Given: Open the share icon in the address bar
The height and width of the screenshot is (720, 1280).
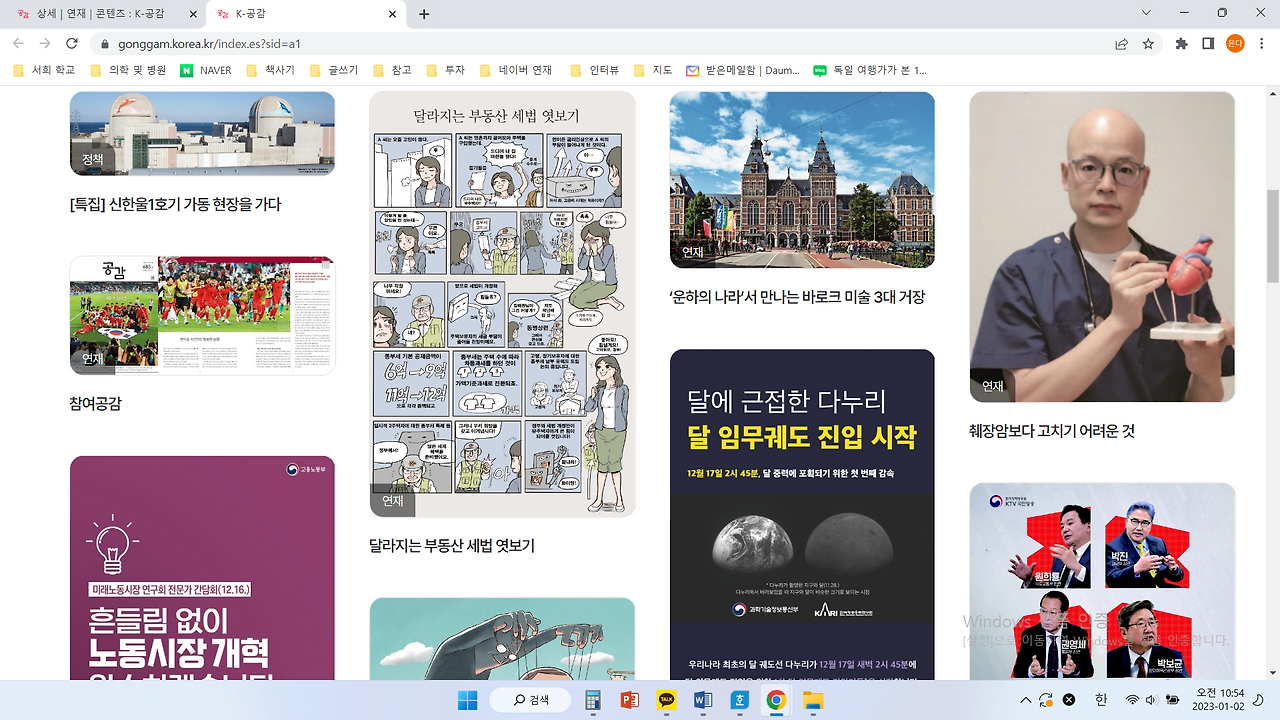Looking at the screenshot, I should tap(1121, 44).
